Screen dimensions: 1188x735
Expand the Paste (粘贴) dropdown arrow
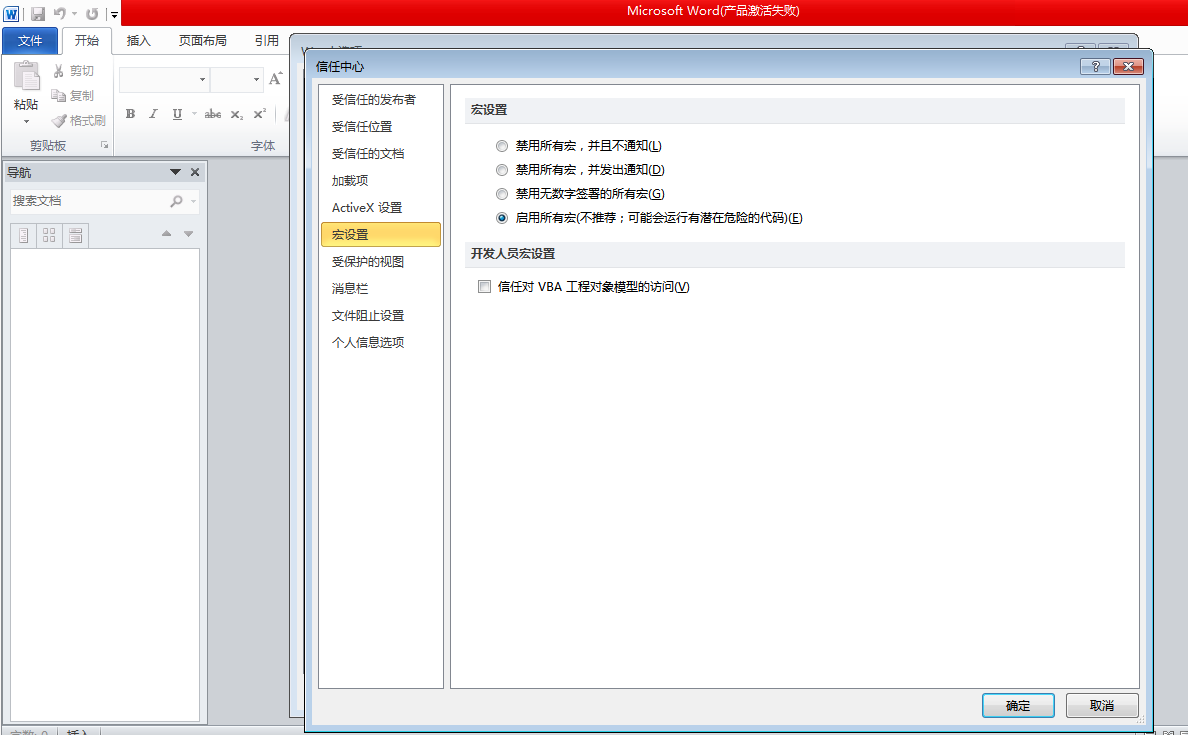(26, 121)
